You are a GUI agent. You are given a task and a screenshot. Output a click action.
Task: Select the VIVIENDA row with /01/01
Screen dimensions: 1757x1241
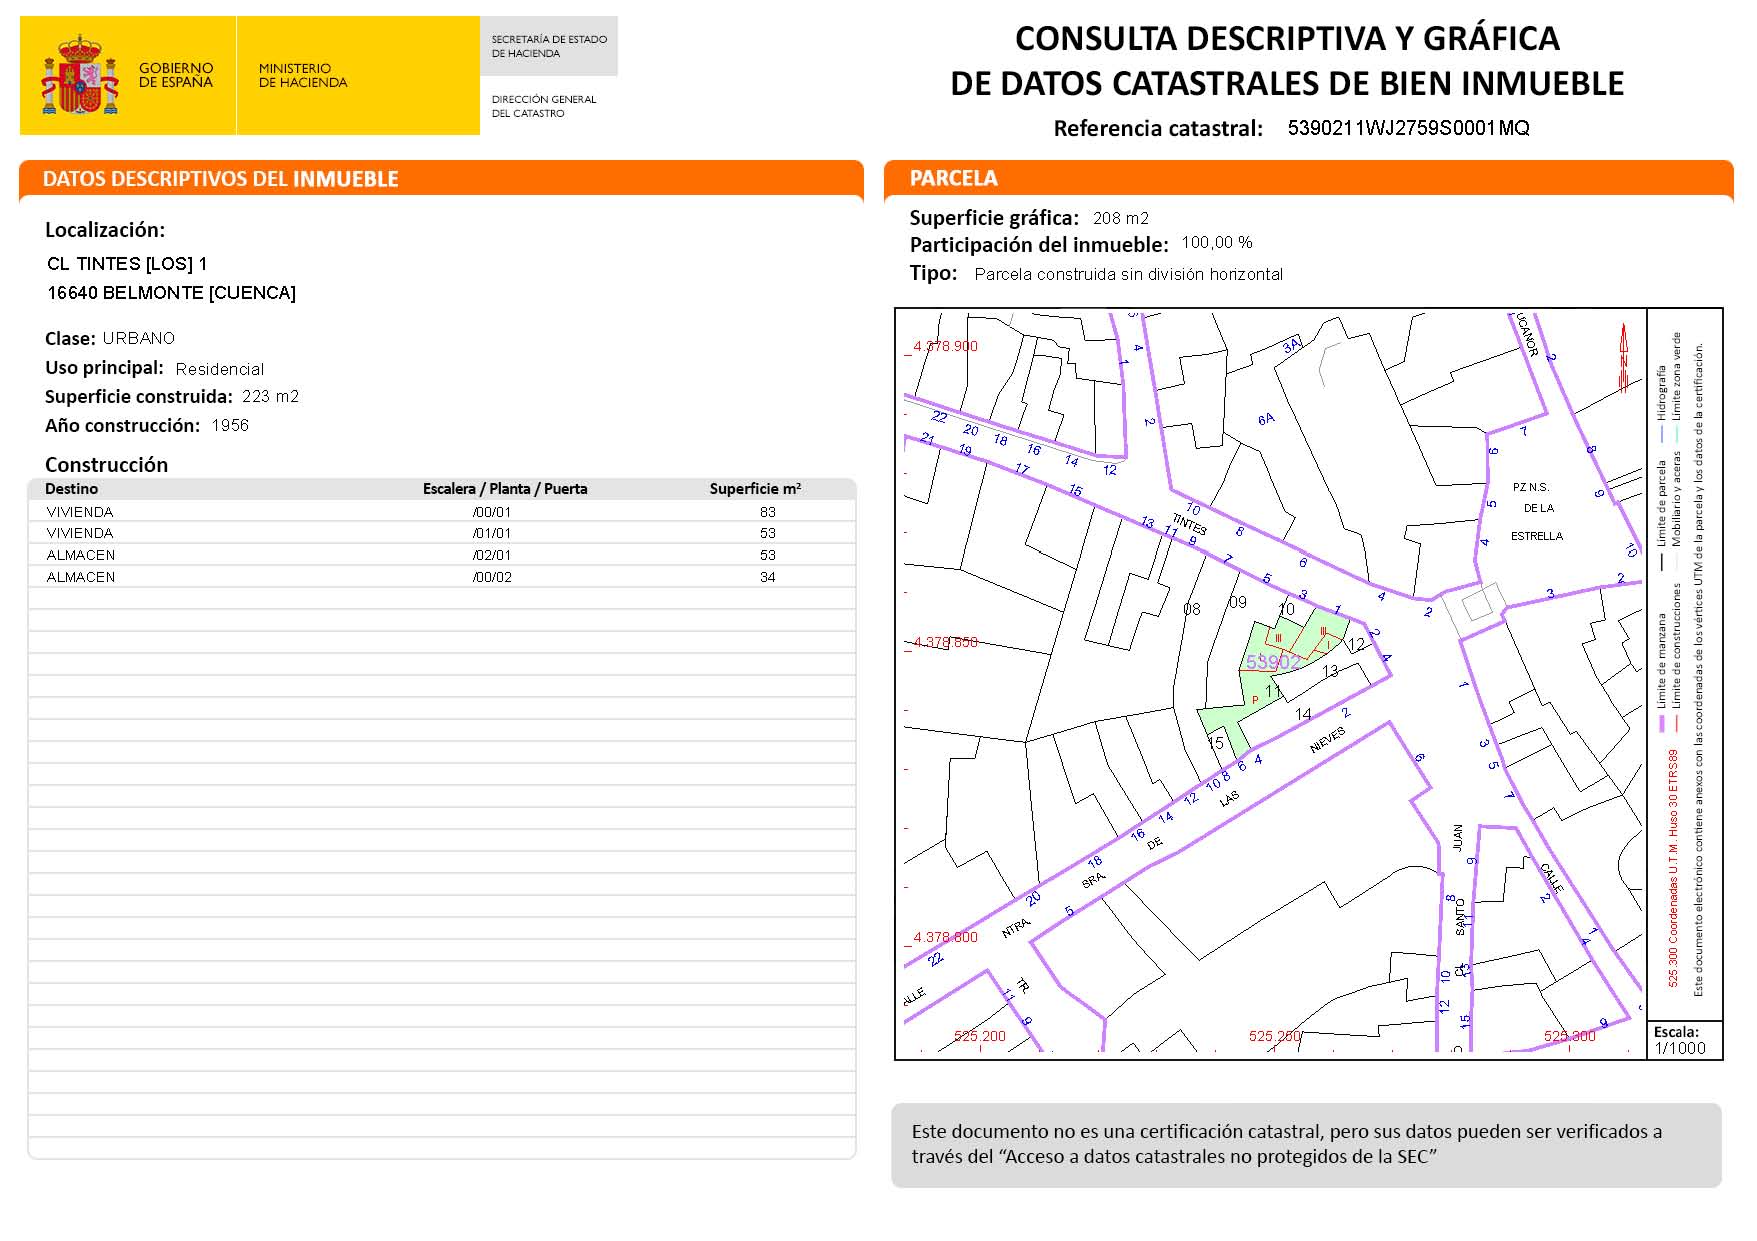point(441,533)
